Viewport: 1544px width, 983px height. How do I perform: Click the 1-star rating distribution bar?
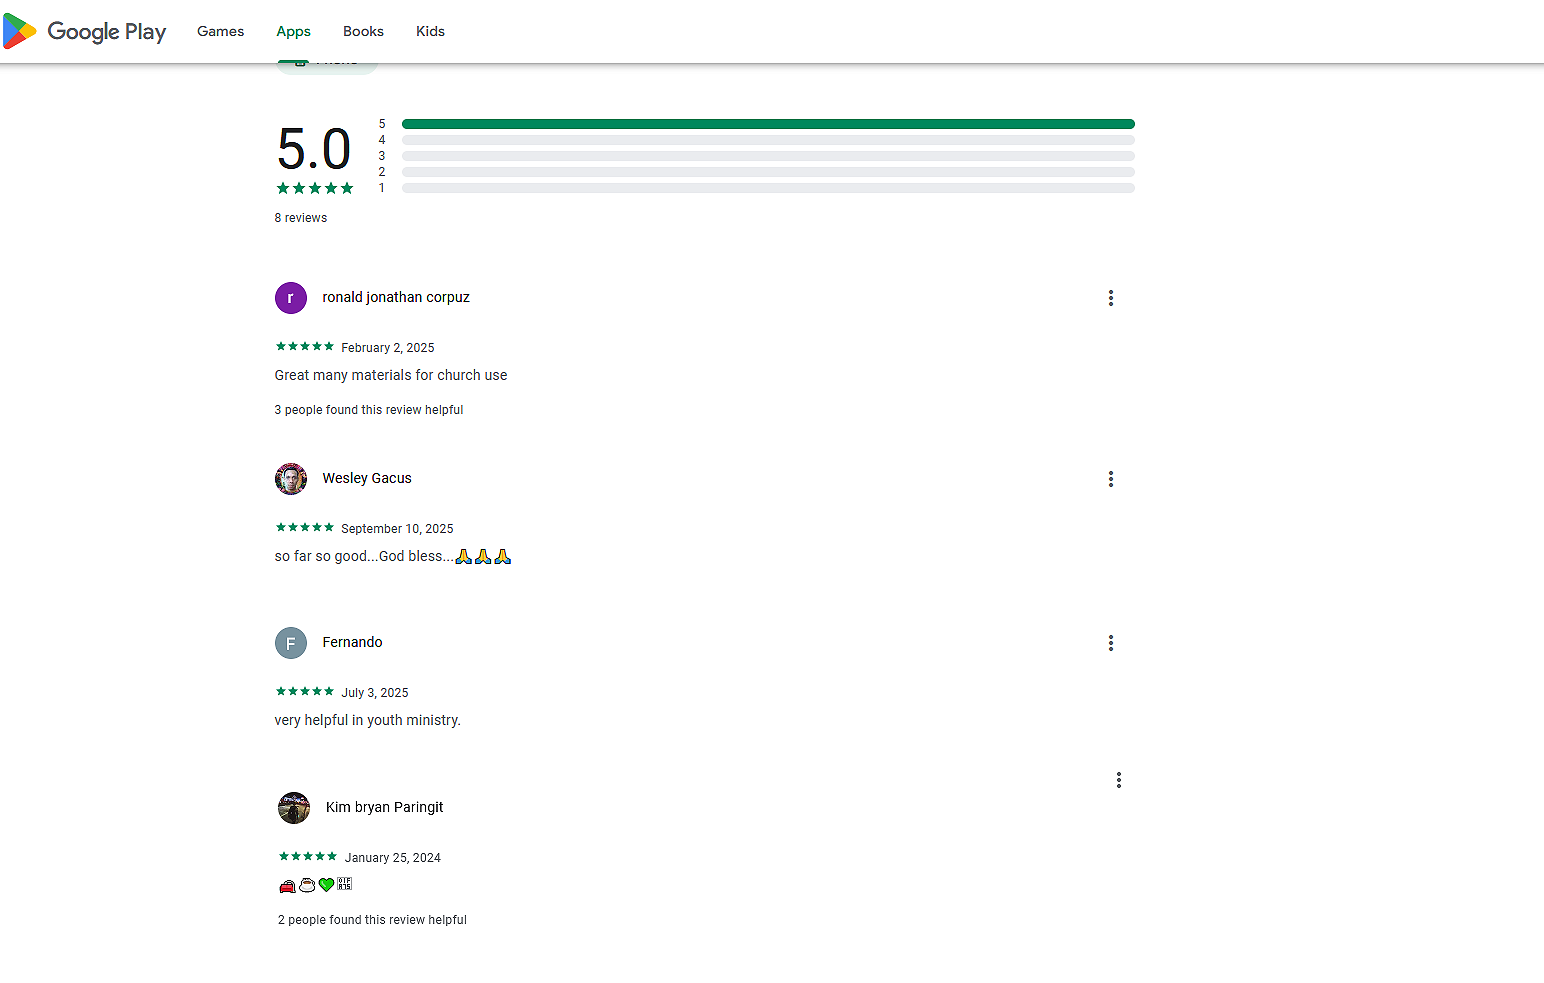coord(767,188)
